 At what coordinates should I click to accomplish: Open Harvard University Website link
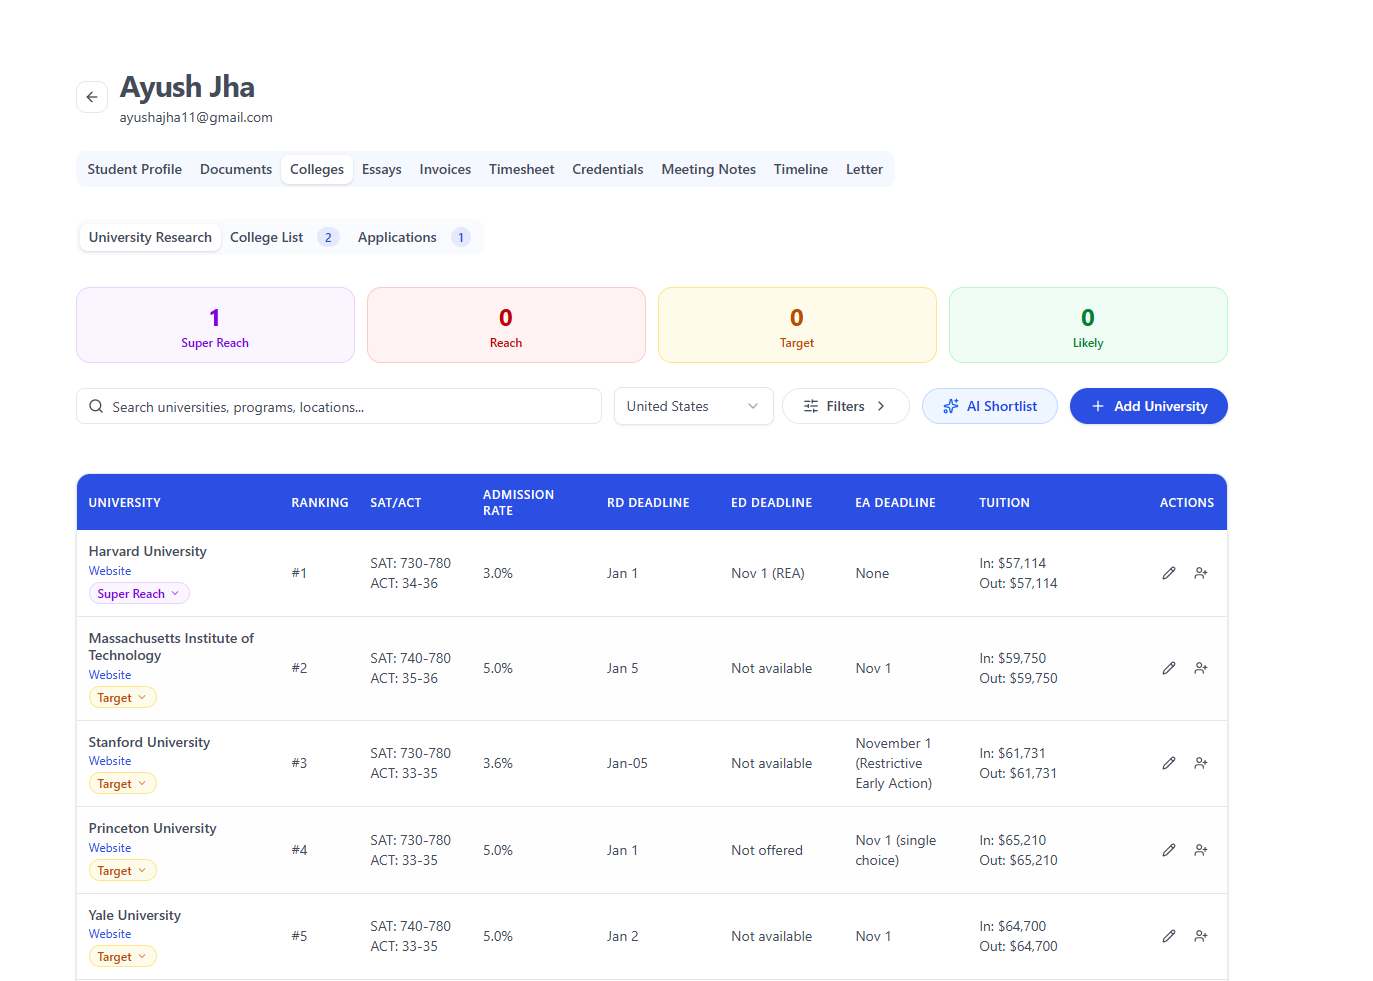click(x=110, y=571)
